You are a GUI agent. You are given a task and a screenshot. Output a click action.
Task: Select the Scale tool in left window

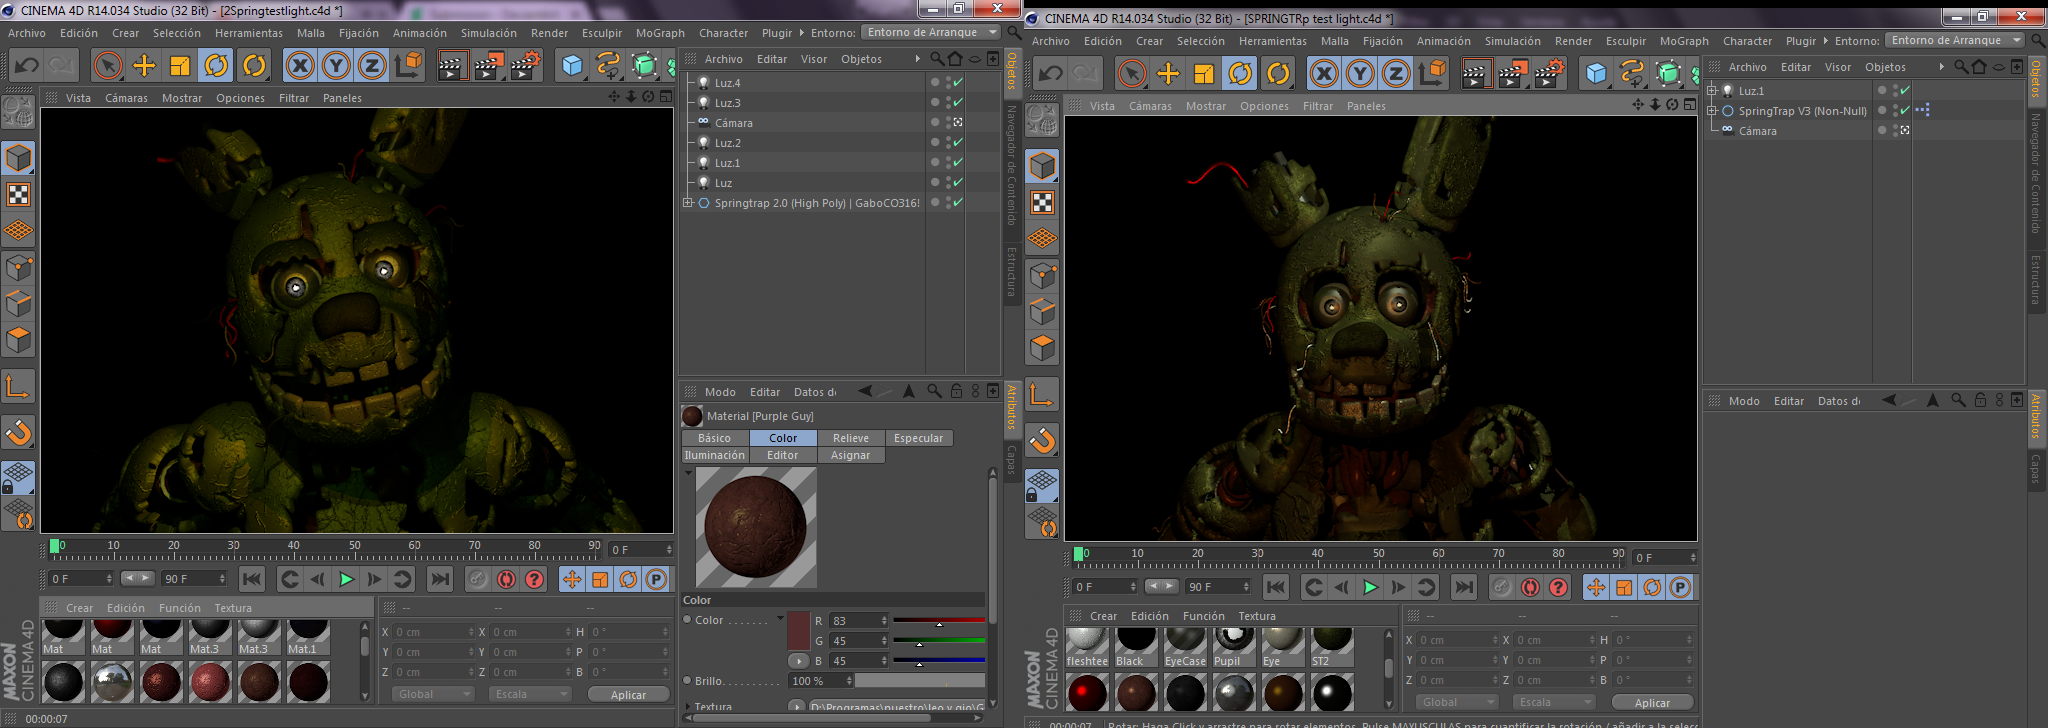coord(180,66)
